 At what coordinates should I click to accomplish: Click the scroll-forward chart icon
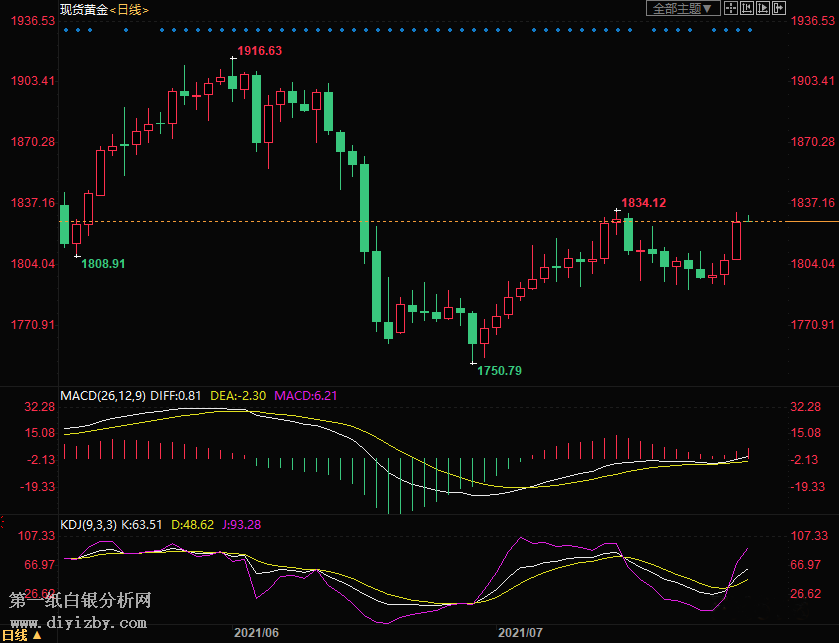[x=763, y=9]
